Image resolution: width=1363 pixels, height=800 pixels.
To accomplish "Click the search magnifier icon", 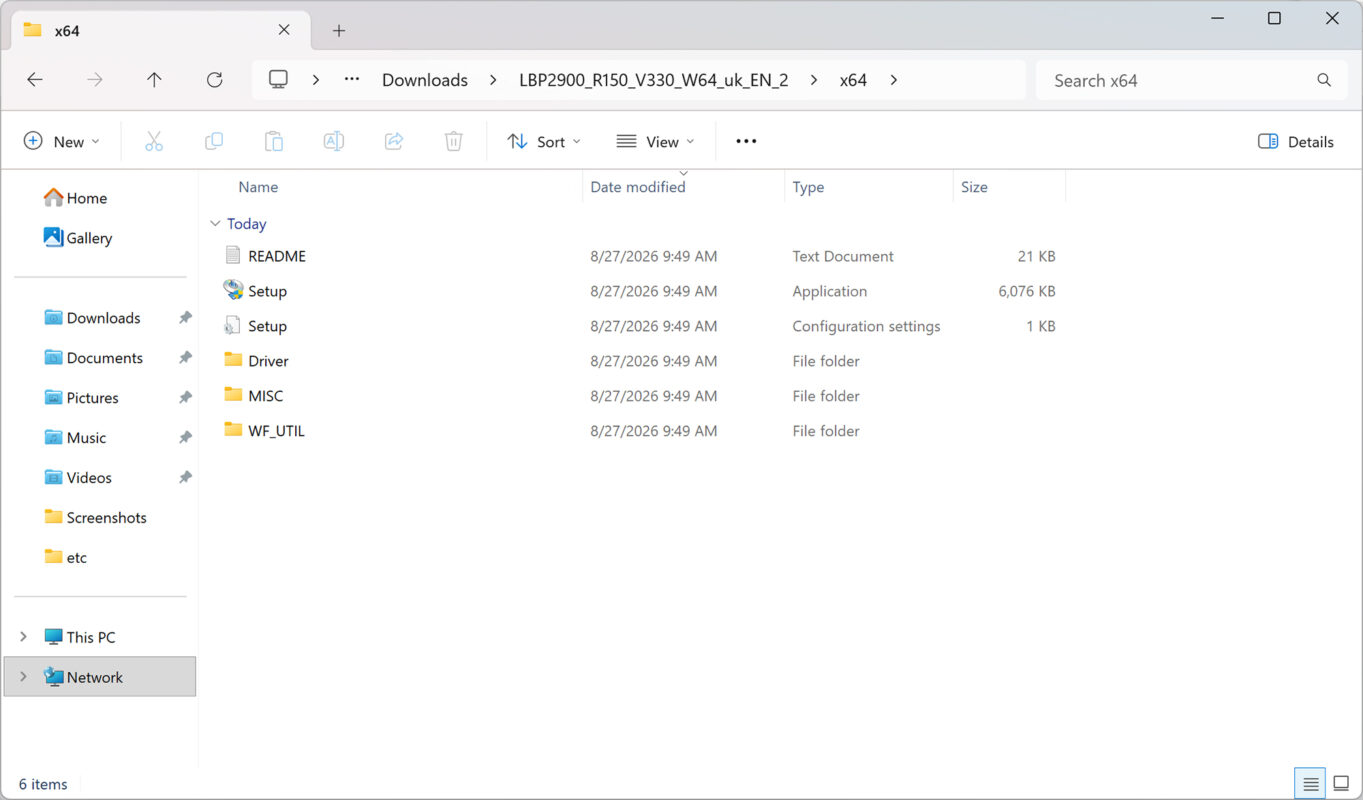I will 1324,80.
